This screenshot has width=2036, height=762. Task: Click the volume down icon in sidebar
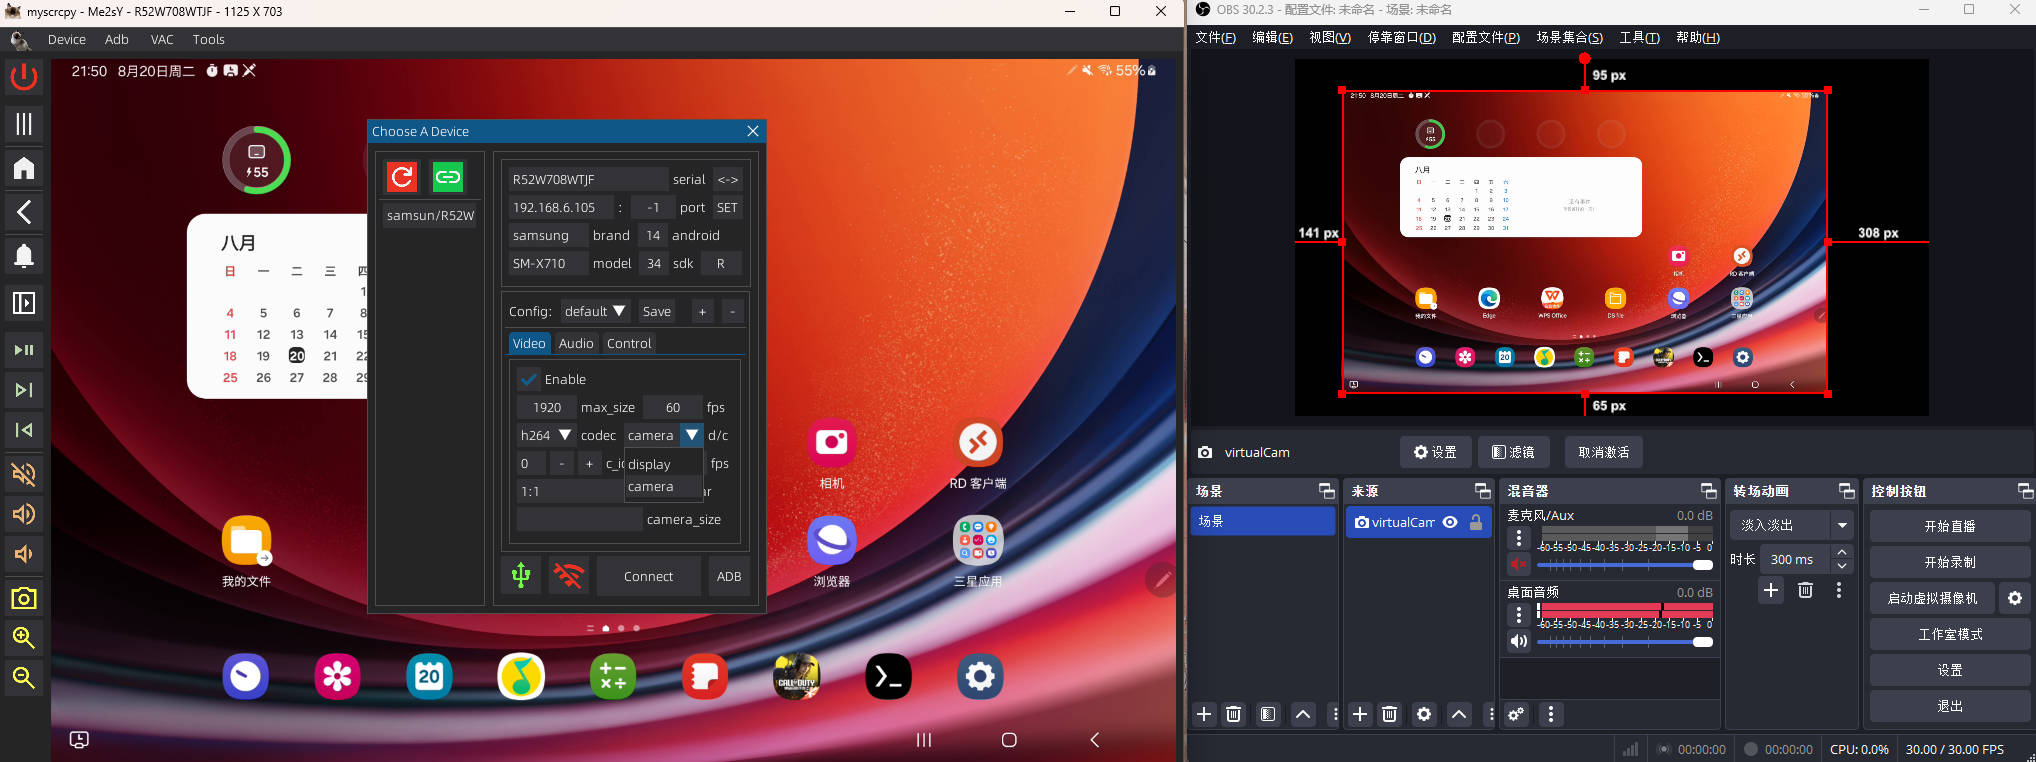click(x=24, y=554)
